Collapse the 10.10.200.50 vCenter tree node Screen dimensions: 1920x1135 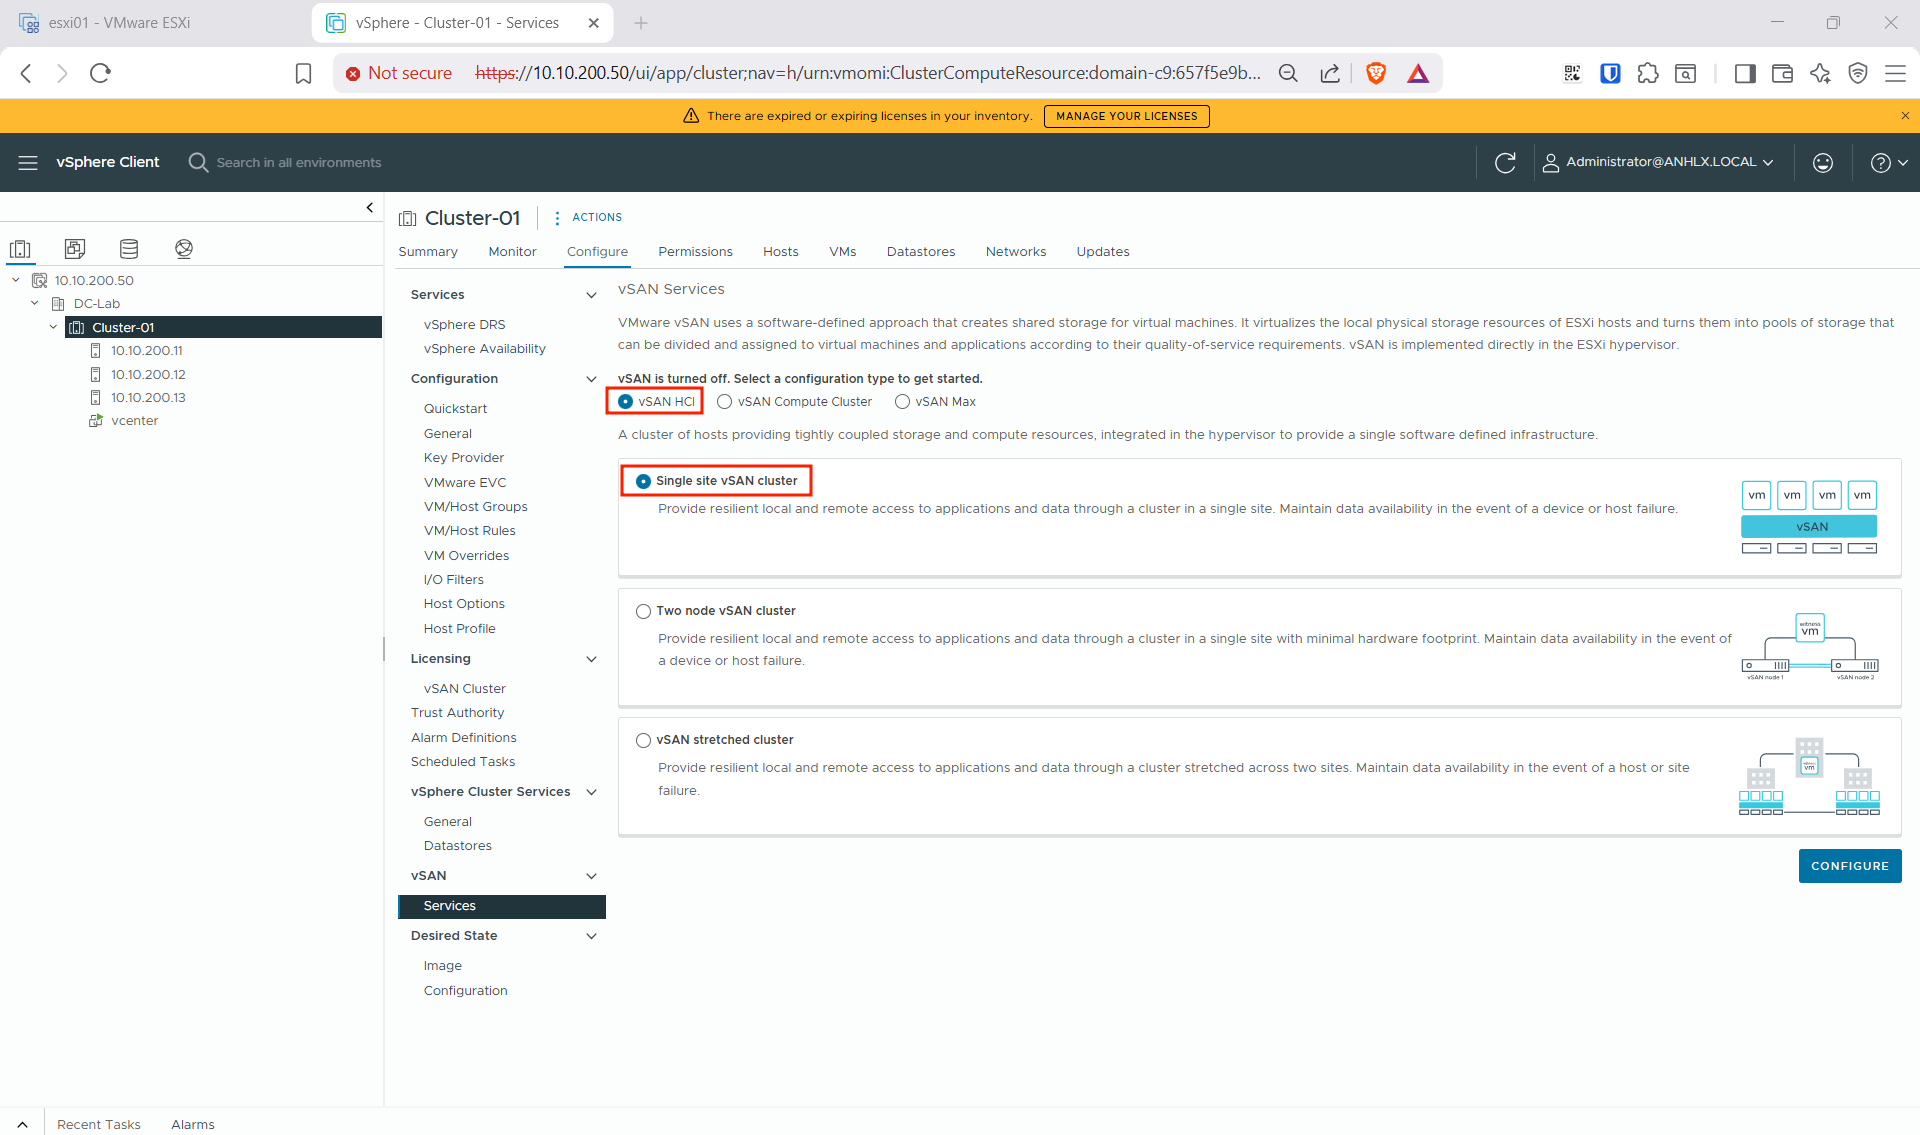(x=16, y=280)
